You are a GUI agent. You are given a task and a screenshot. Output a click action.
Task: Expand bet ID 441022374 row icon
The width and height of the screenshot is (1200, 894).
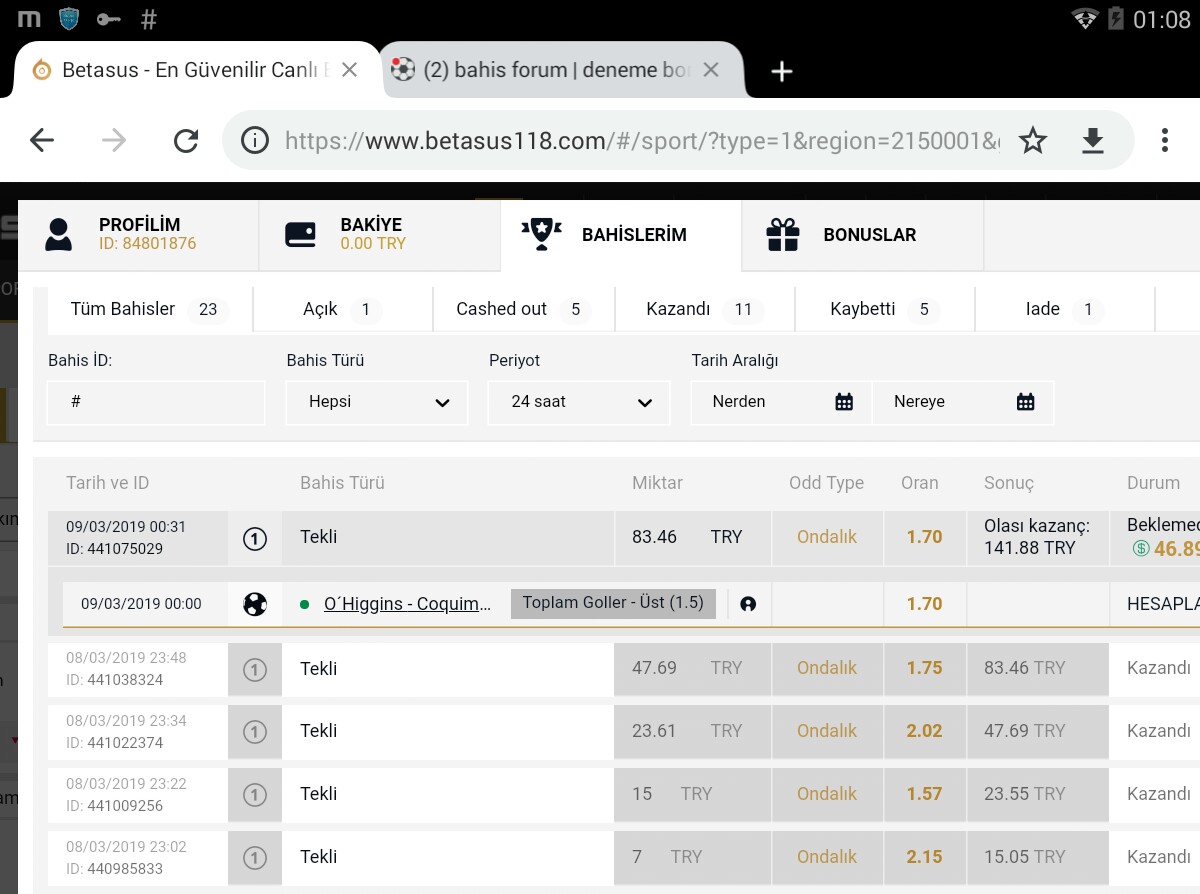point(255,732)
